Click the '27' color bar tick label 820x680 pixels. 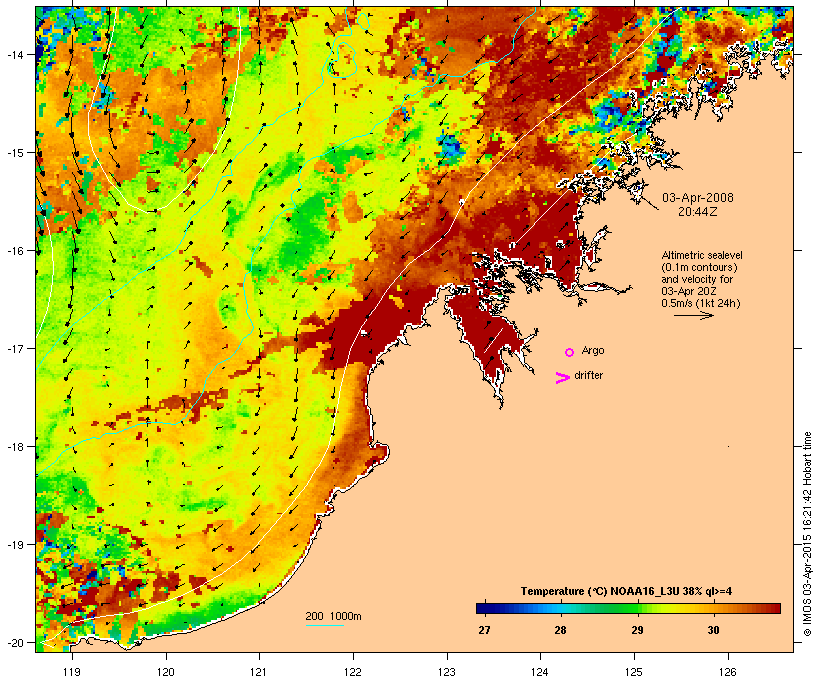484,630
